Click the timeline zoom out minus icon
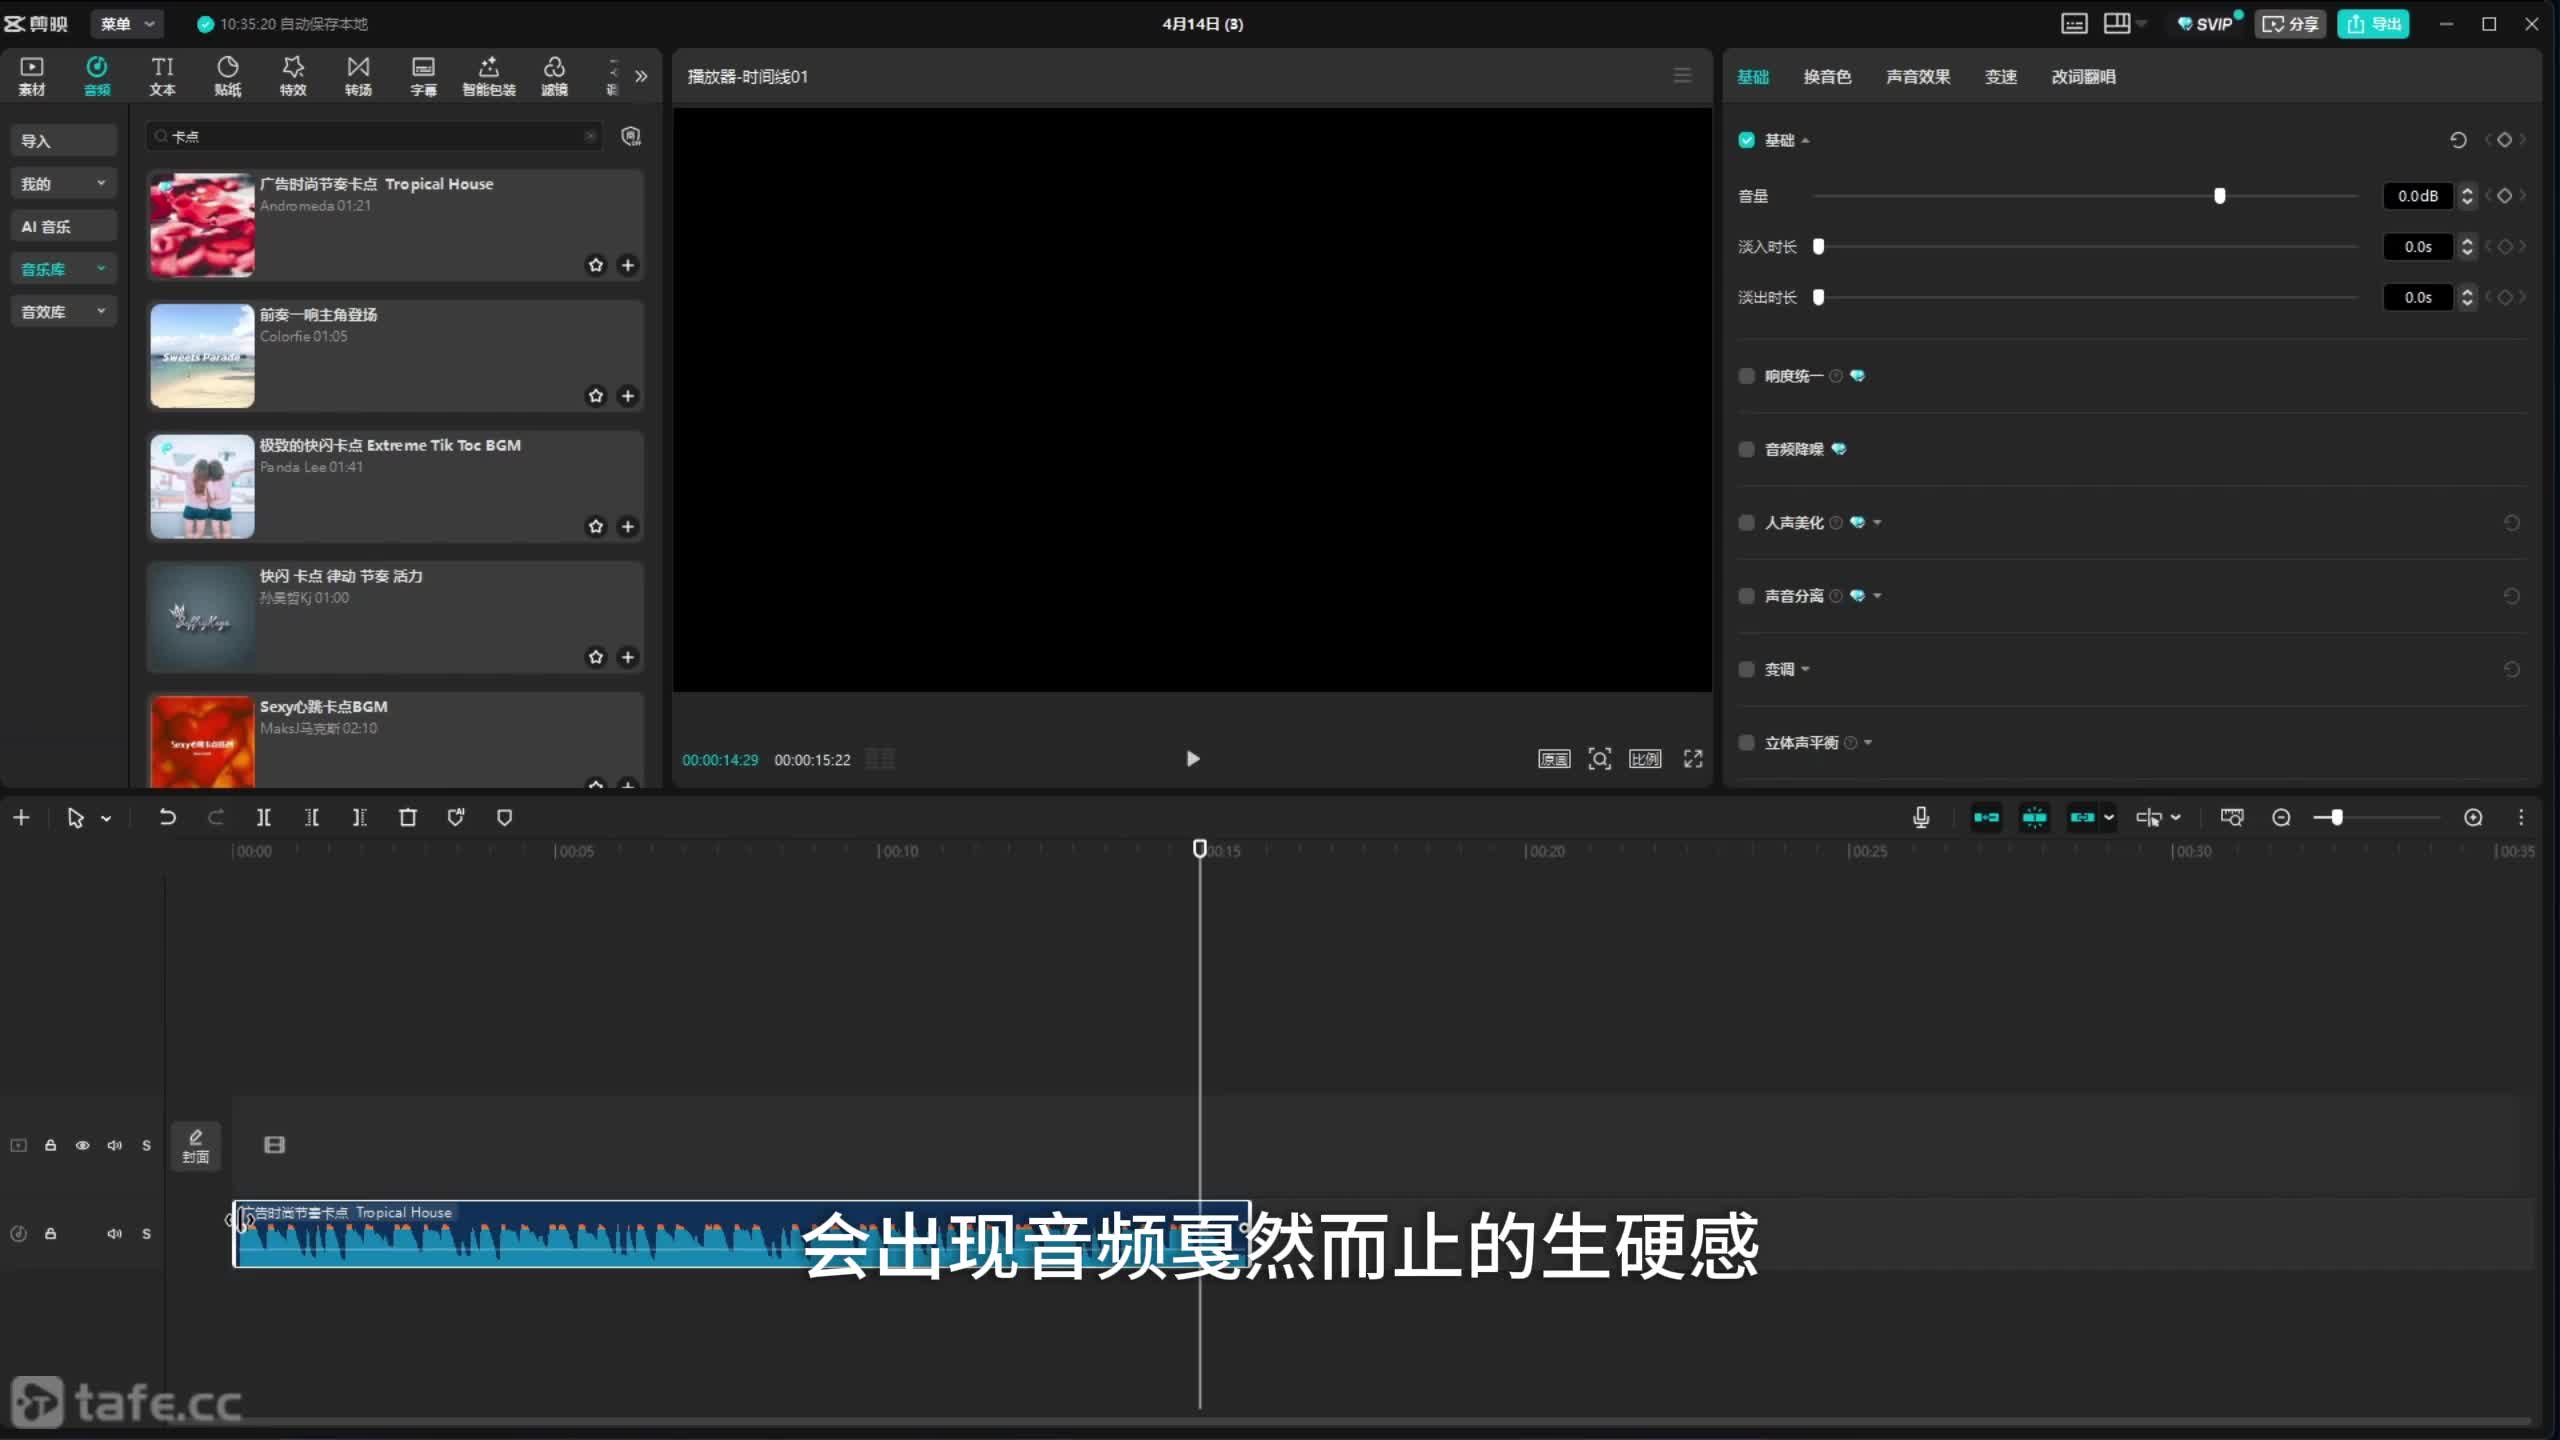The image size is (2560, 1440). (x=2281, y=817)
